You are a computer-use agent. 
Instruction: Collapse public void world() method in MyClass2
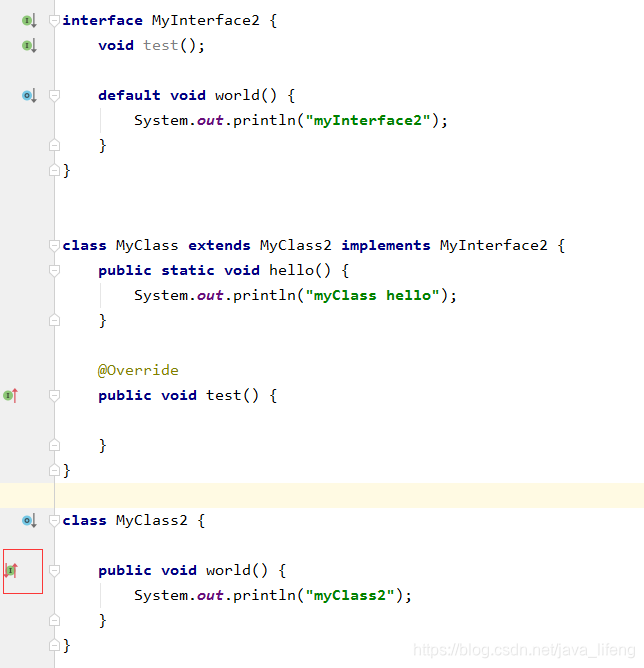click(x=54, y=570)
